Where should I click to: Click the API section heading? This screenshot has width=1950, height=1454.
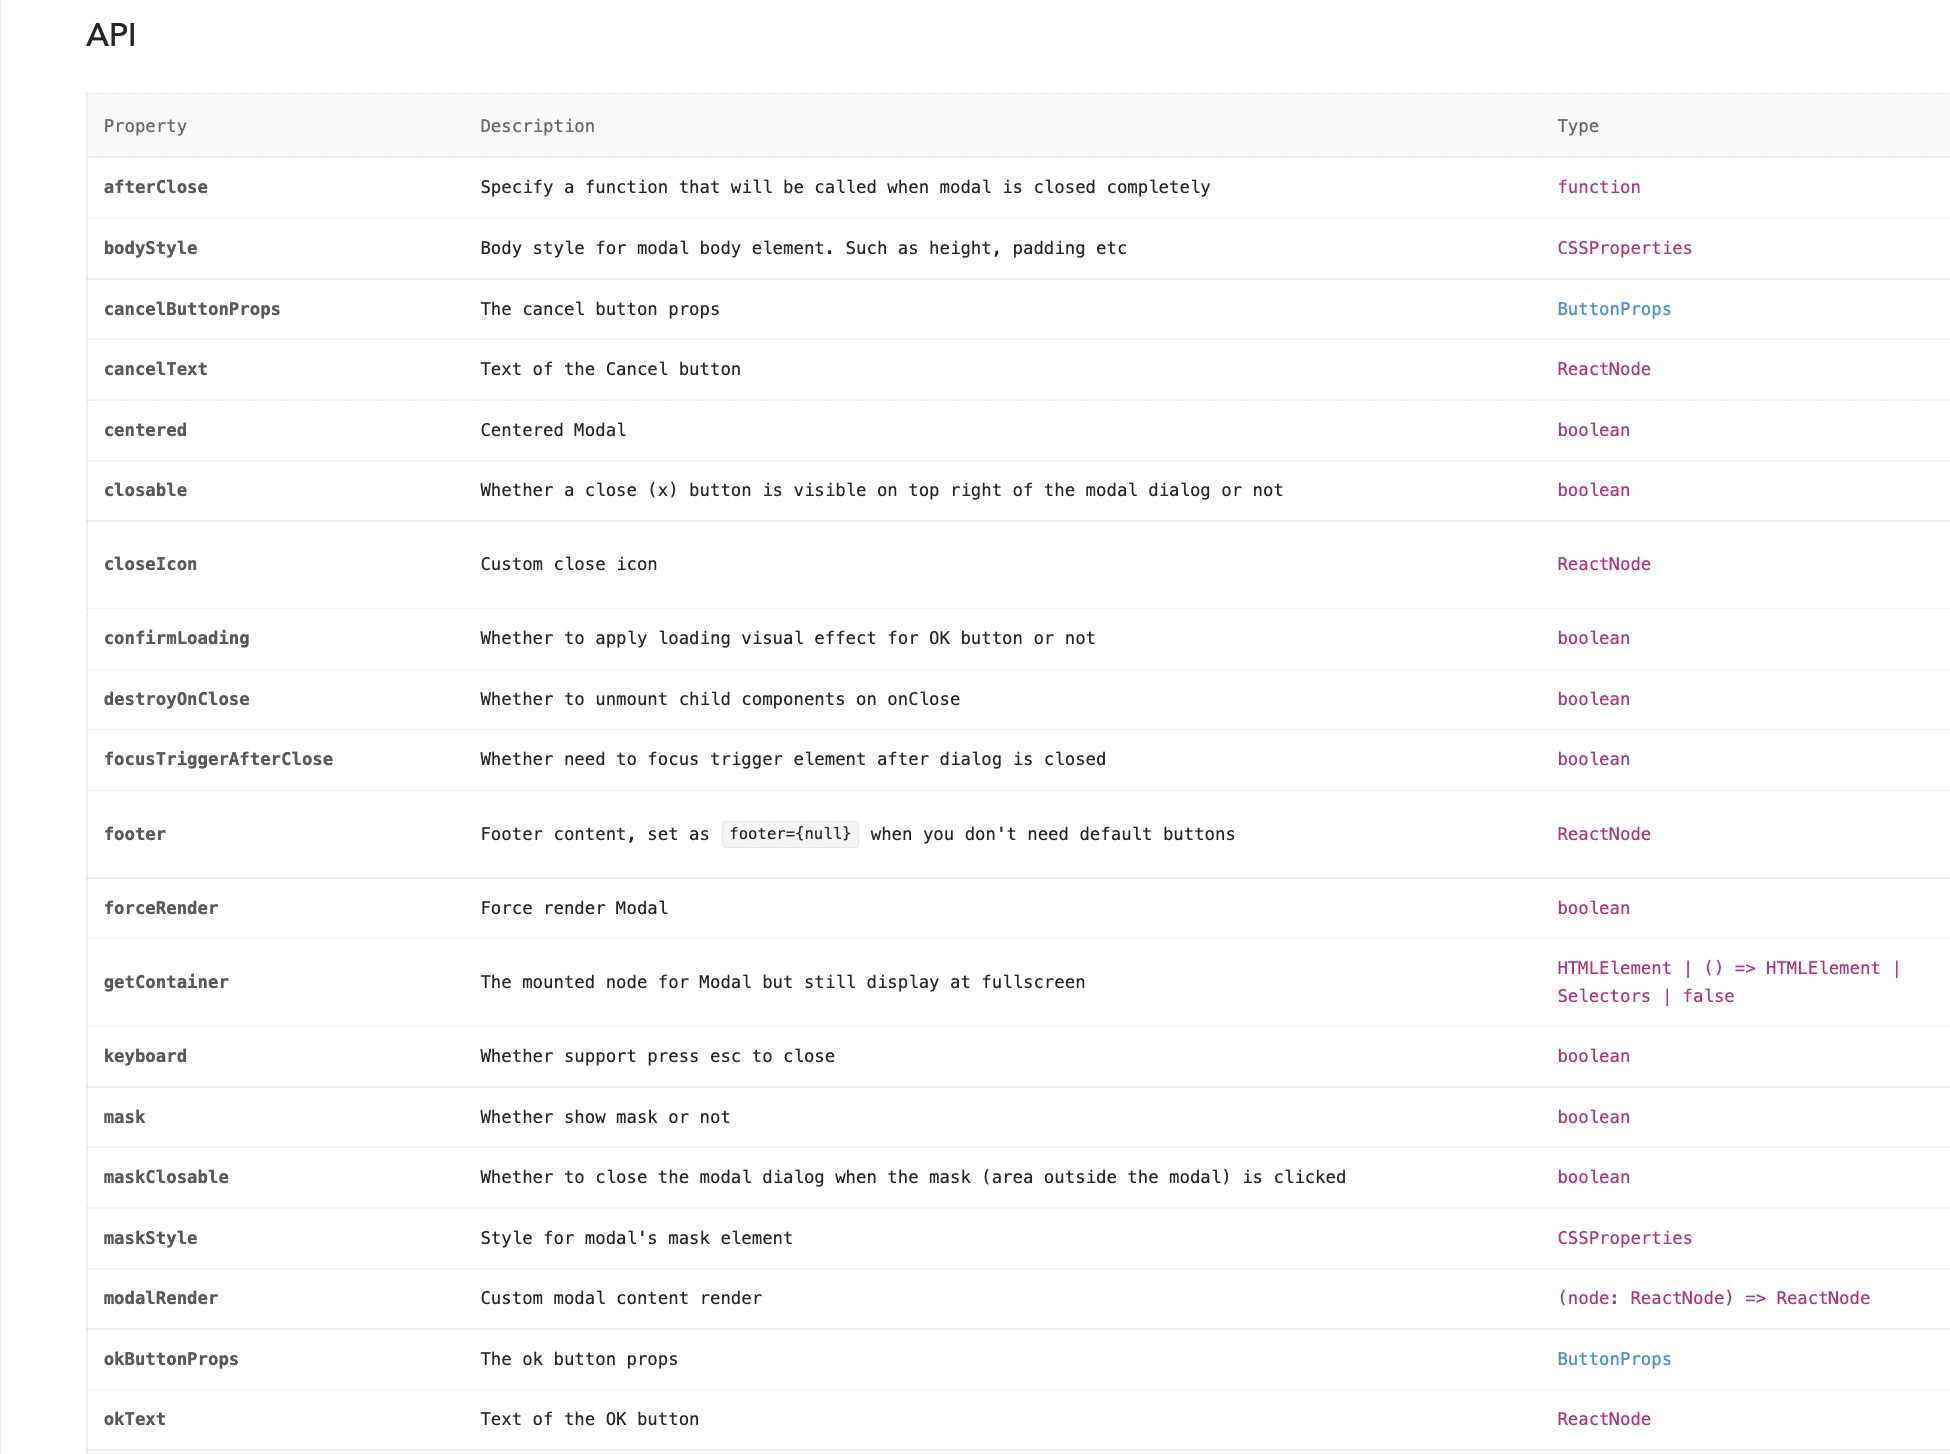[111, 35]
